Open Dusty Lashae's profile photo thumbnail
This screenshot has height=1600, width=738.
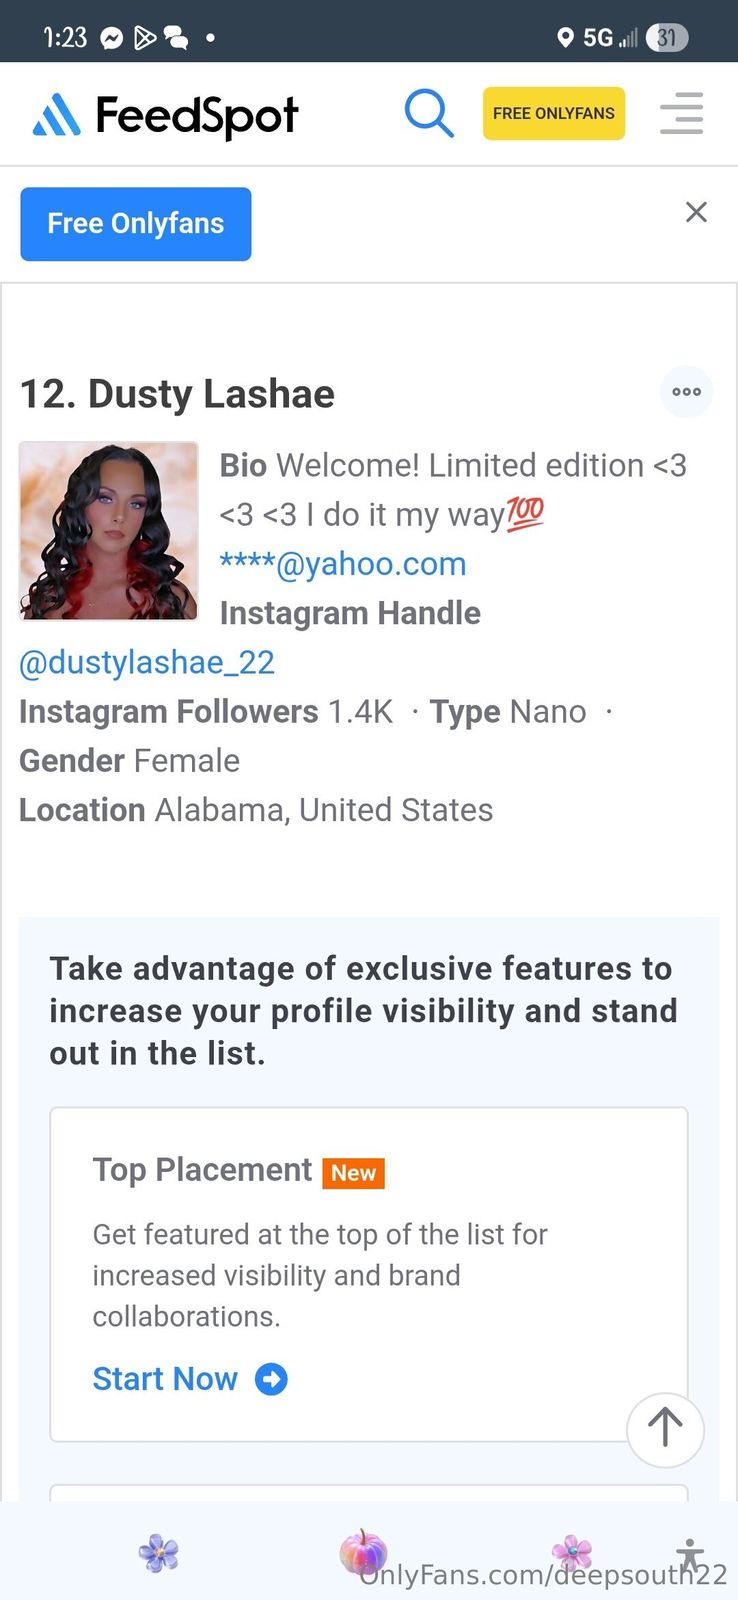[109, 531]
